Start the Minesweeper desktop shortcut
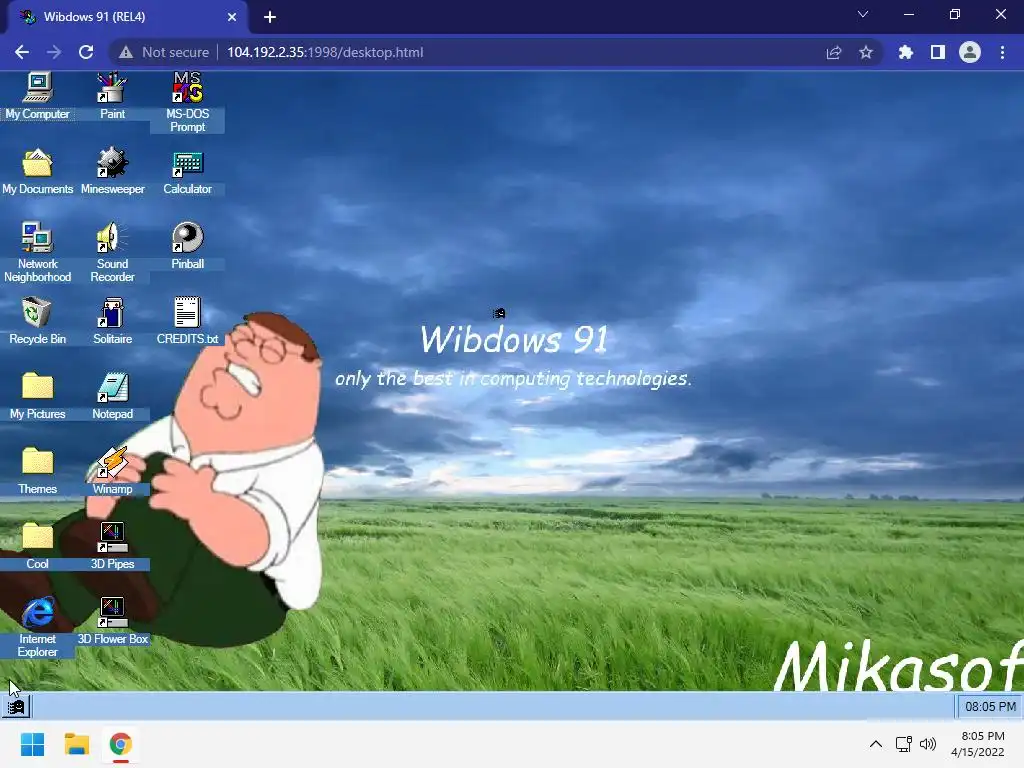The height and width of the screenshot is (768, 1024). [x=112, y=171]
